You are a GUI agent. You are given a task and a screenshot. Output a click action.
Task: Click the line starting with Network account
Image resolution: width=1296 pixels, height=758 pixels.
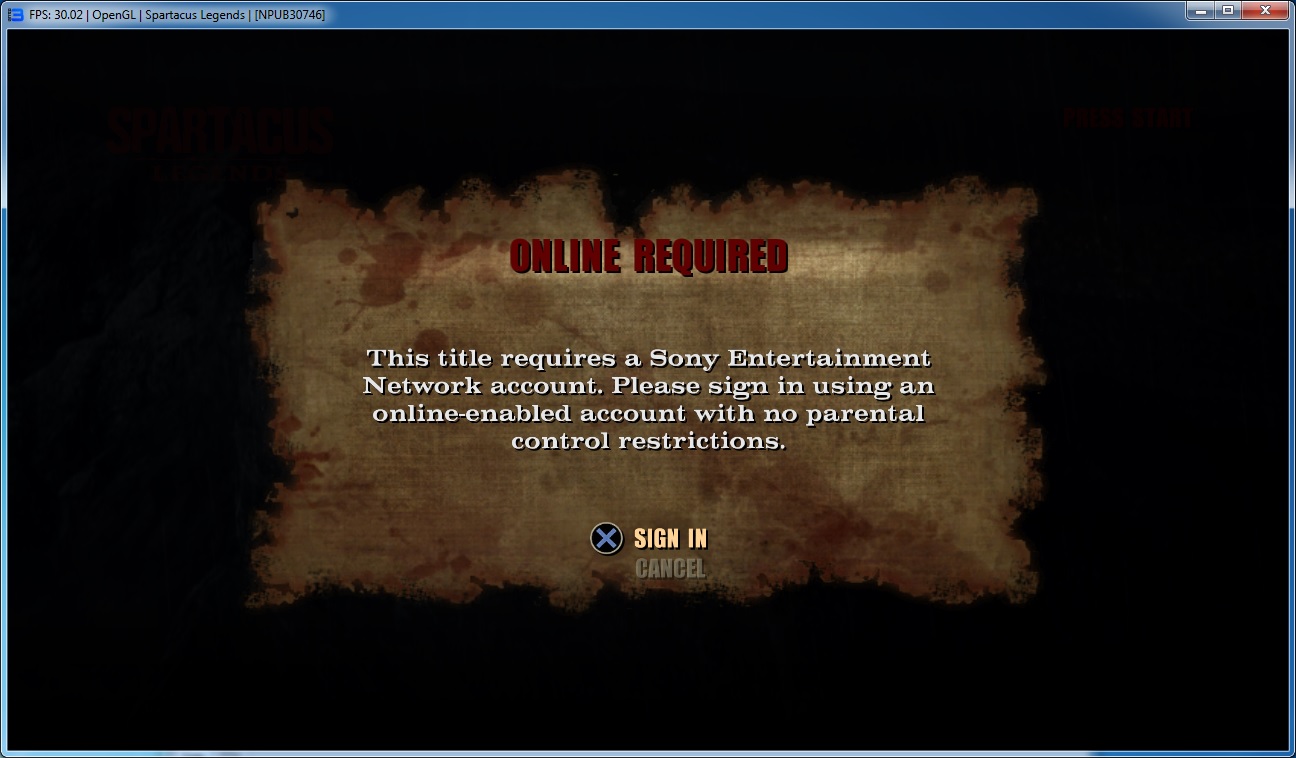[649, 386]
